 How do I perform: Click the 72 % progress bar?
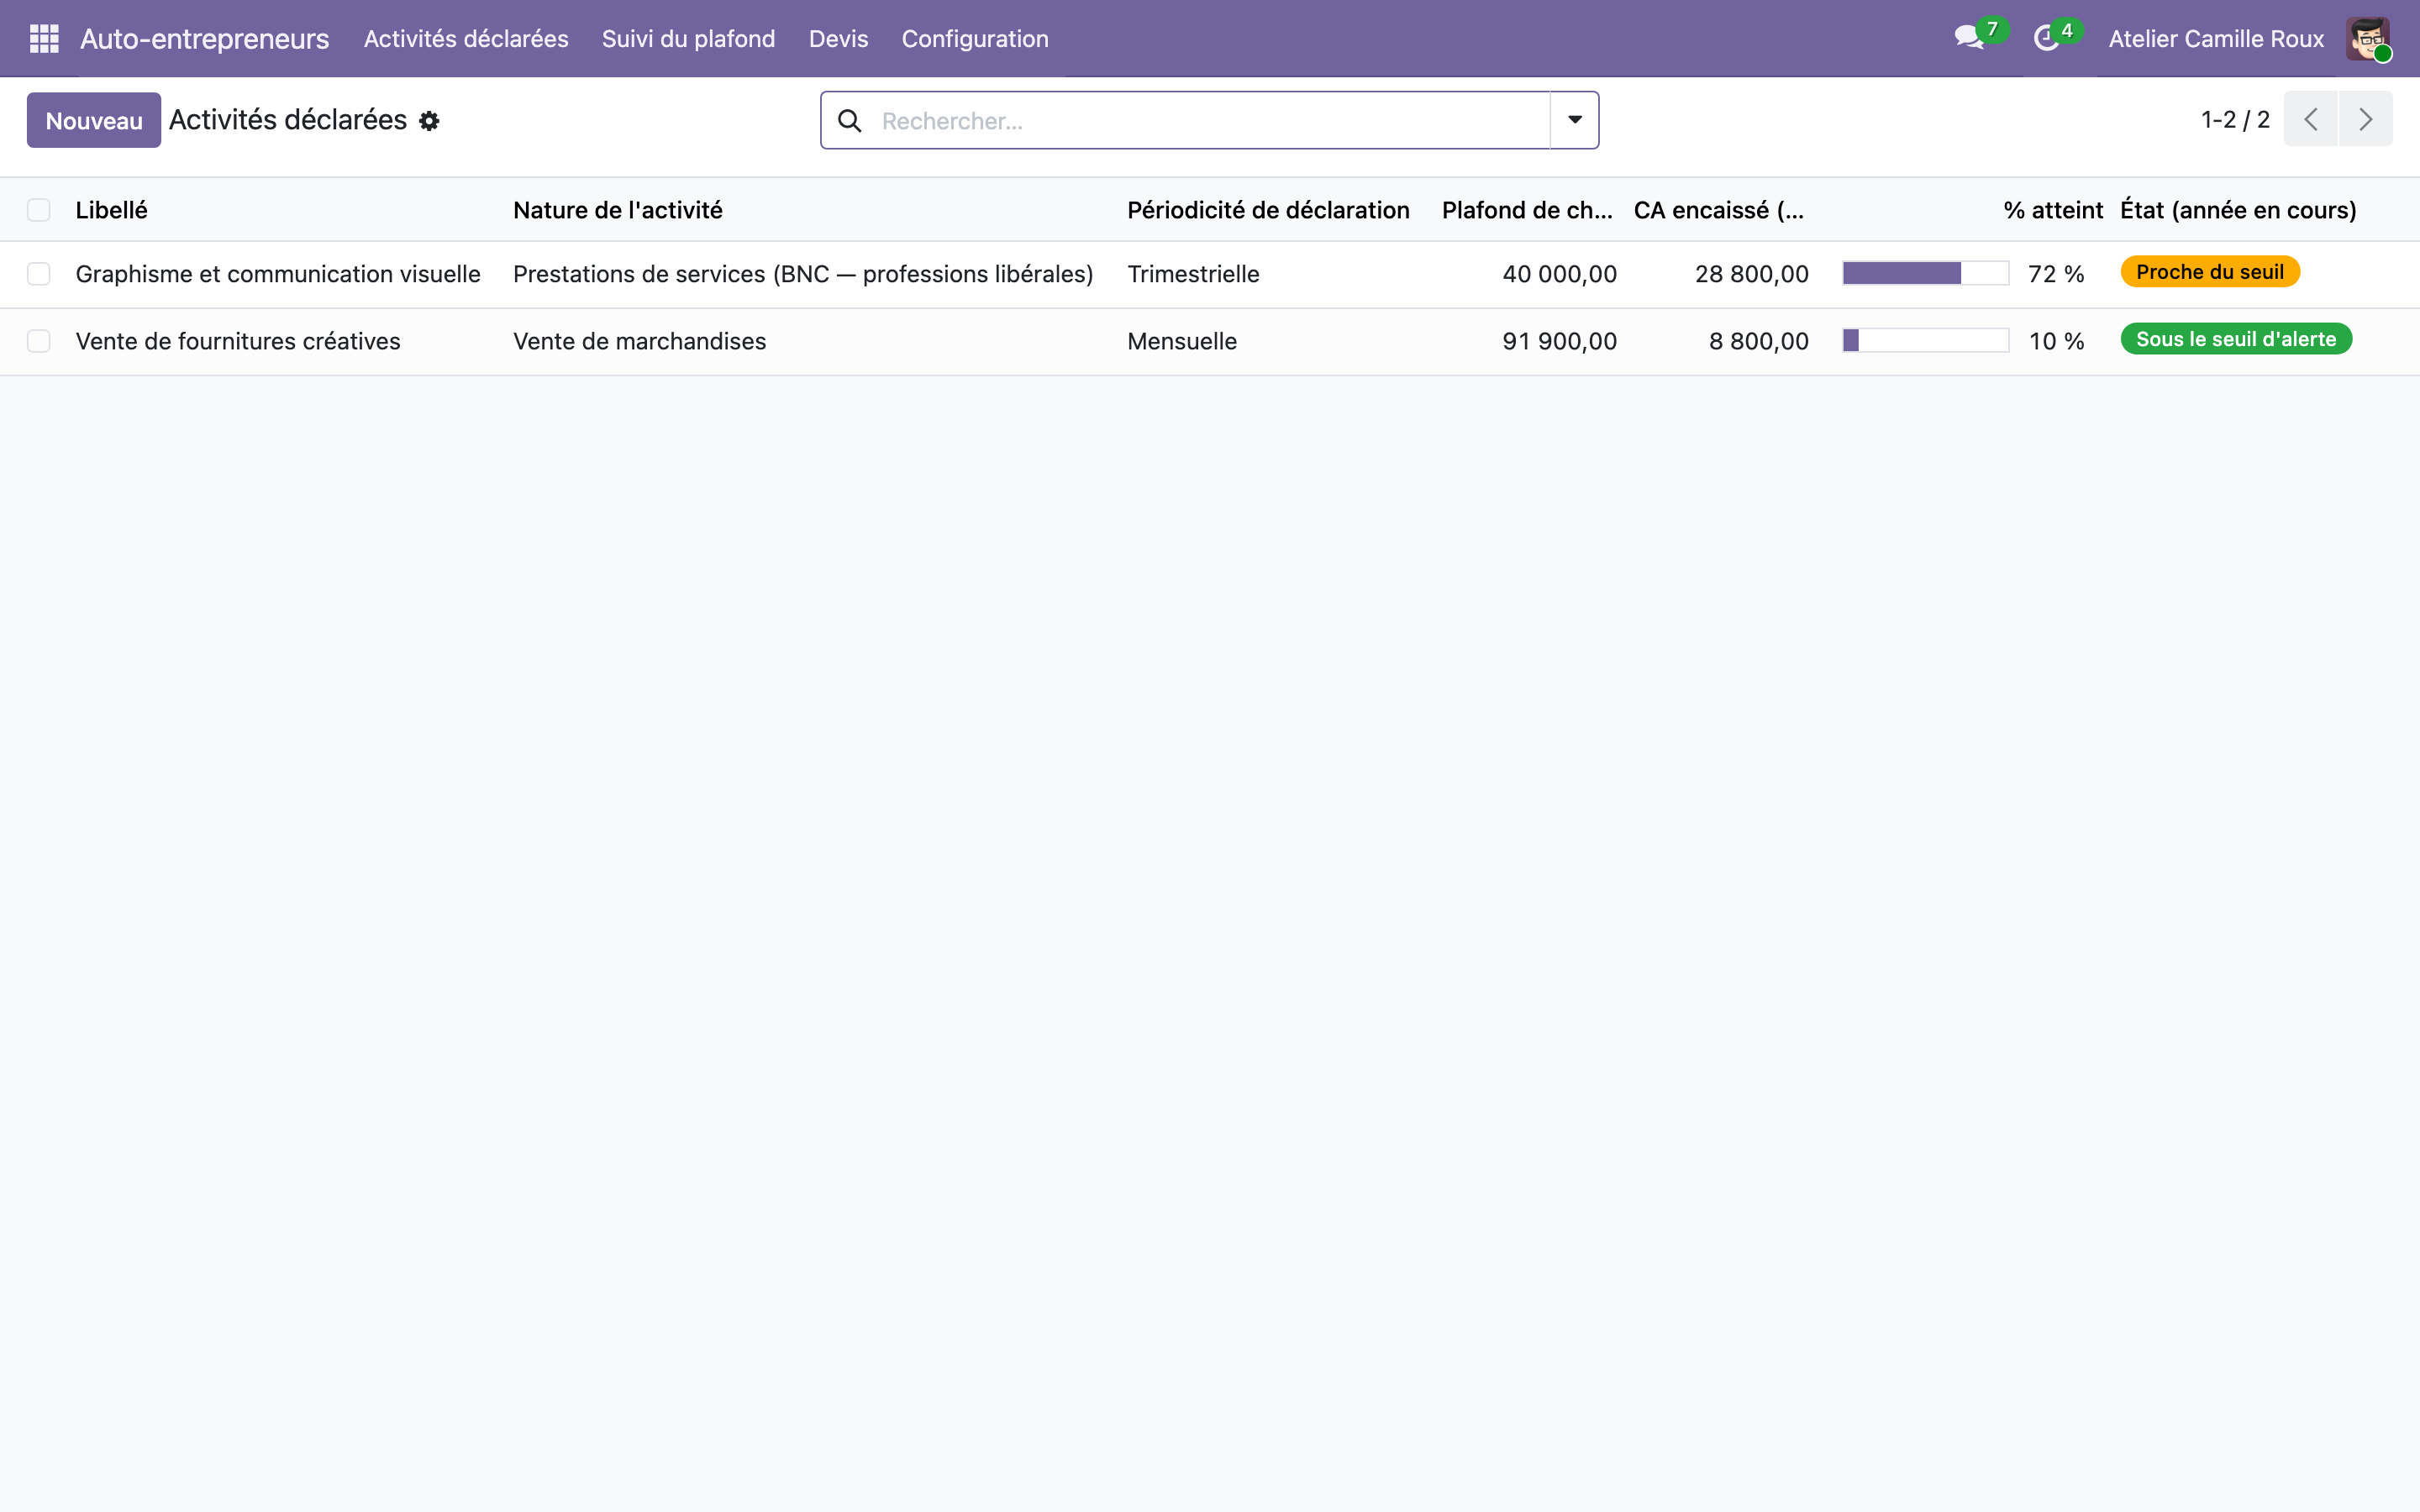(1925, 273)
